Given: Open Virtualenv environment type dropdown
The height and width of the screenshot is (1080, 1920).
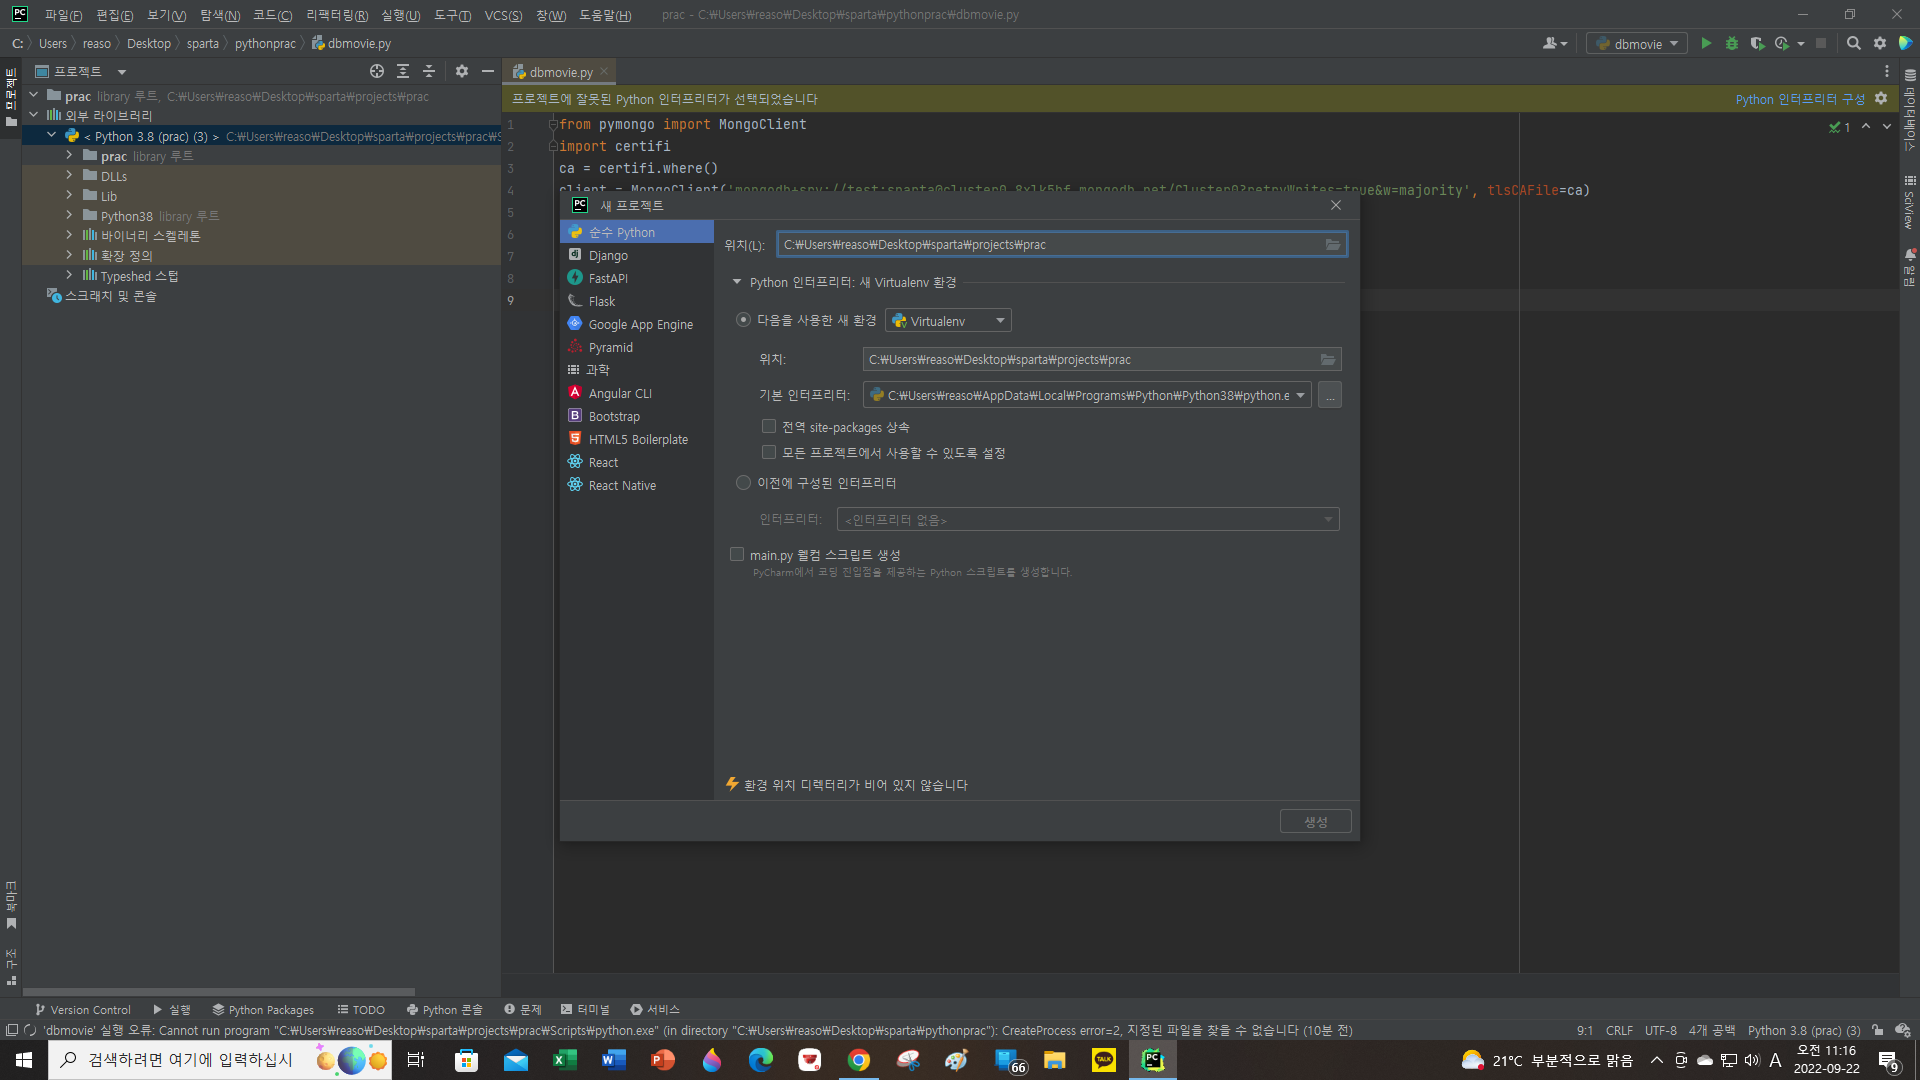Looking at the screenshot, I should pyautogui.click(x=948, y=321).
